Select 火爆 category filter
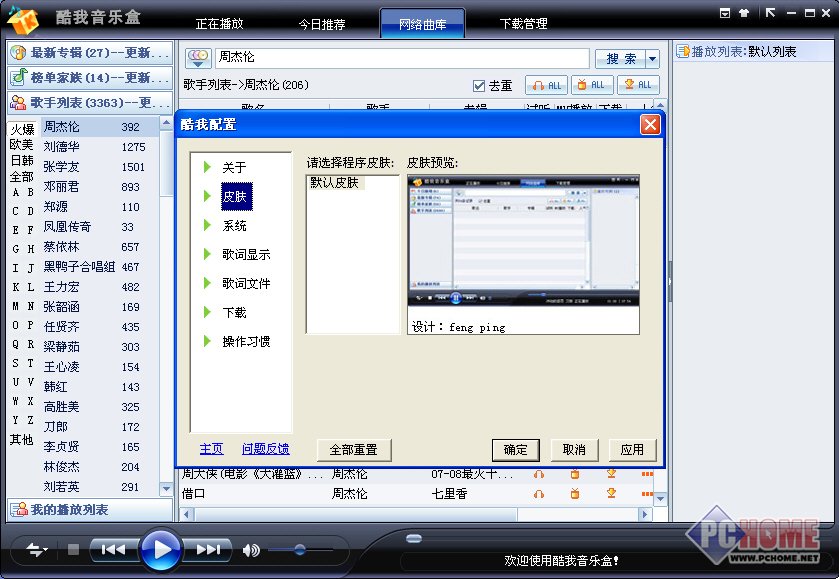Image resolution: width=839 pixels, height=579 pixels. [x=22, y=129]
